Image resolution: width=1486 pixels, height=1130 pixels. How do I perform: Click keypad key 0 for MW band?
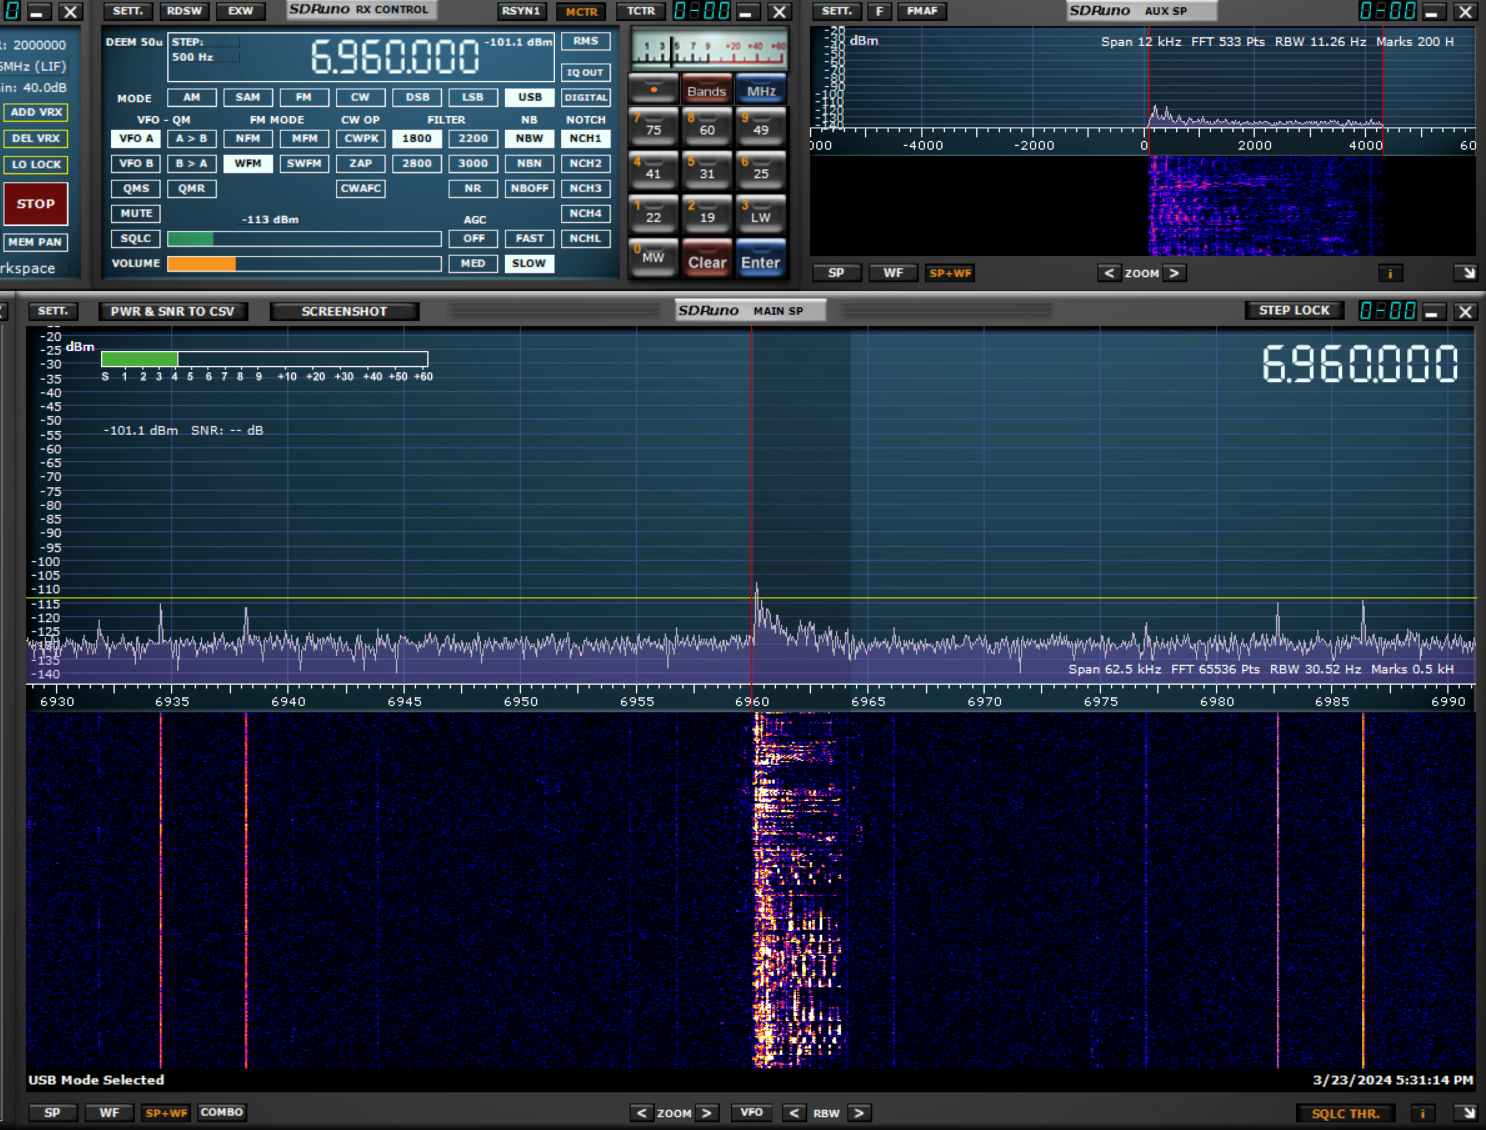653,258
